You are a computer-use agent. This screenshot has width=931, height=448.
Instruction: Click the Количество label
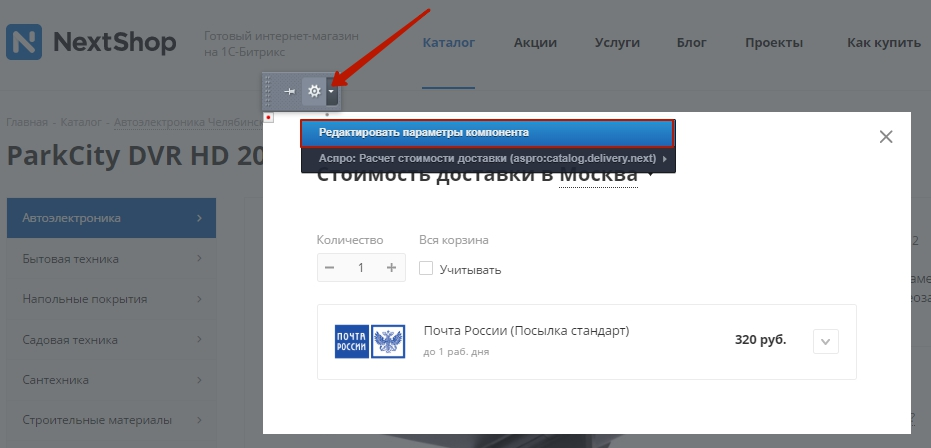tap(350, 240)
